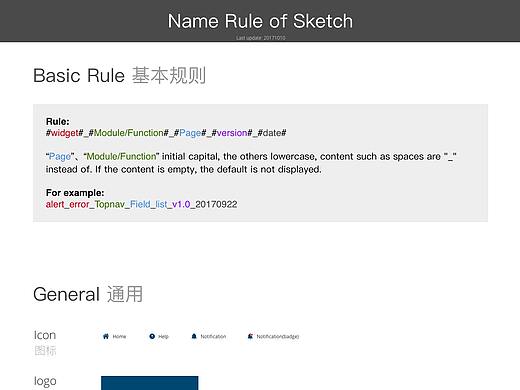Viewport: 520px width, 390px height.
Task: Click the 'Last update' date text
Action: click(x=261, y=38)
